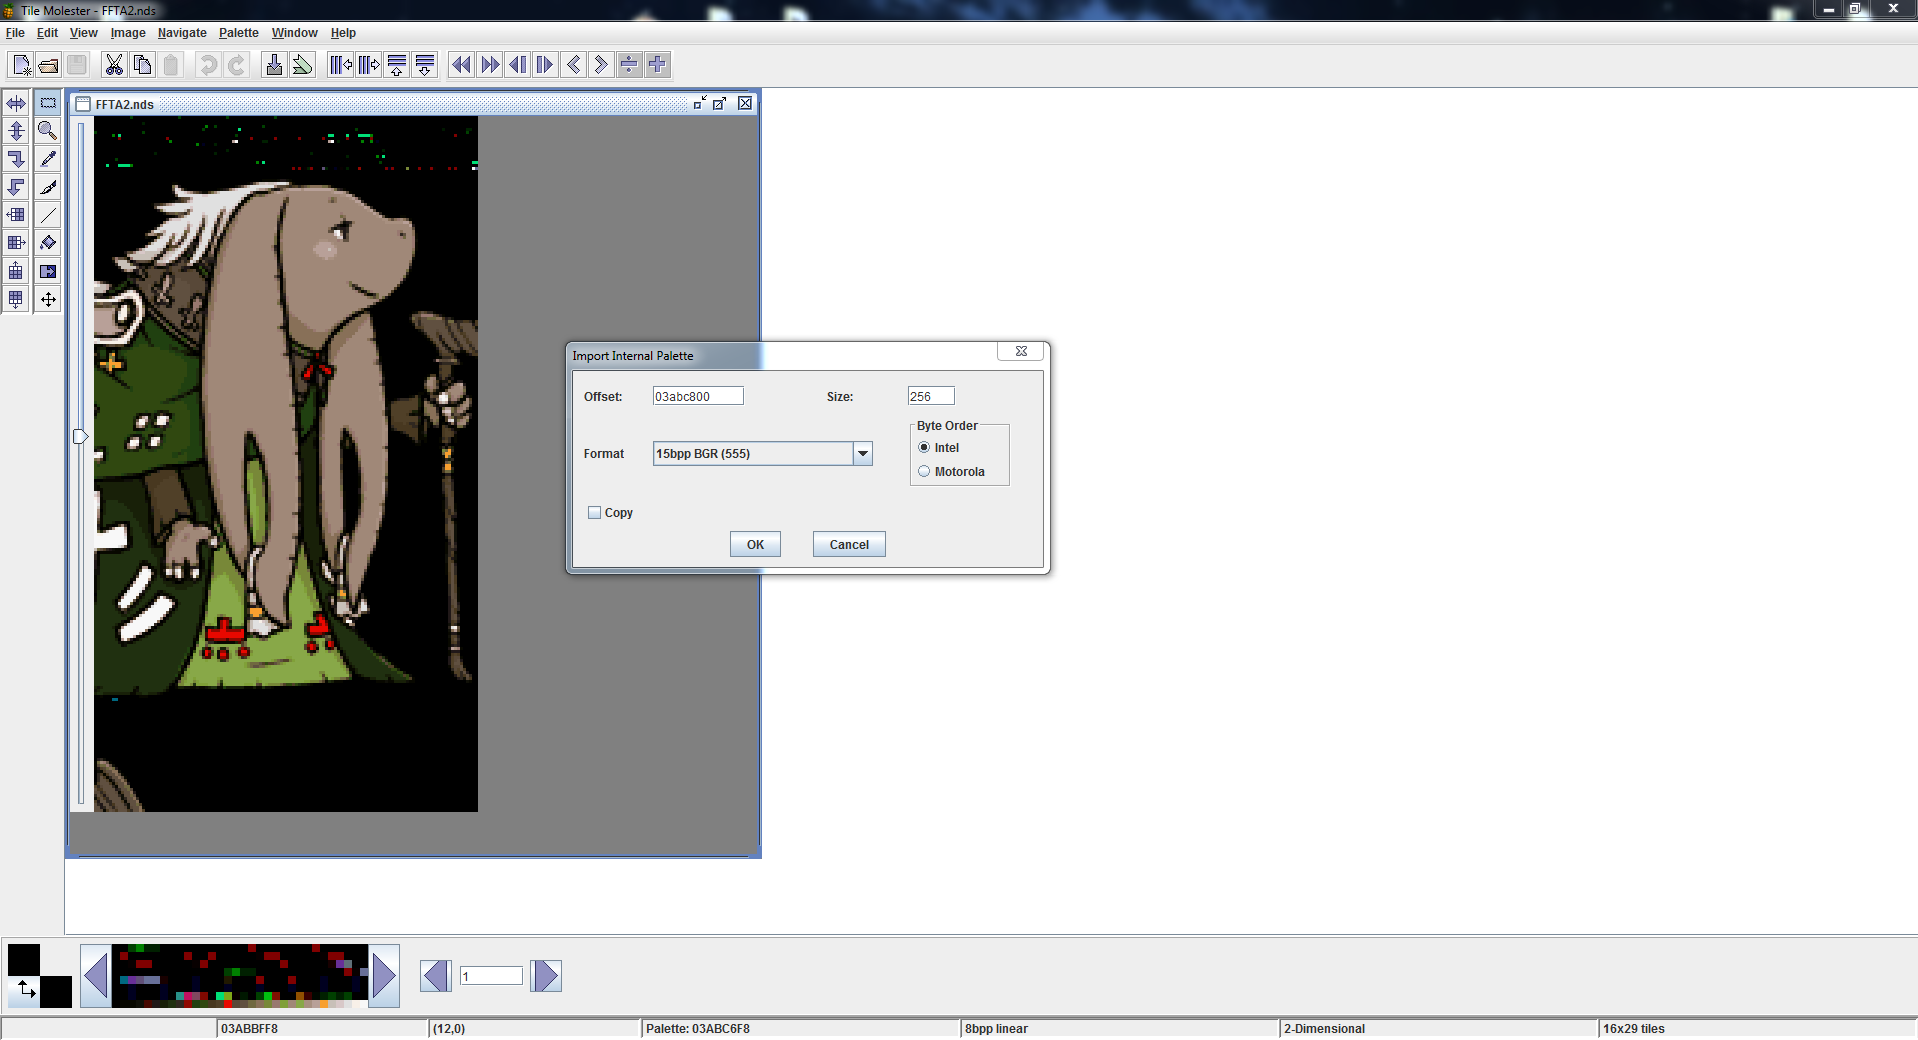The height and width of the screenshot is (1040, 1918).
Task: Decrease tile grid height
Action: [x=397, y=65]
